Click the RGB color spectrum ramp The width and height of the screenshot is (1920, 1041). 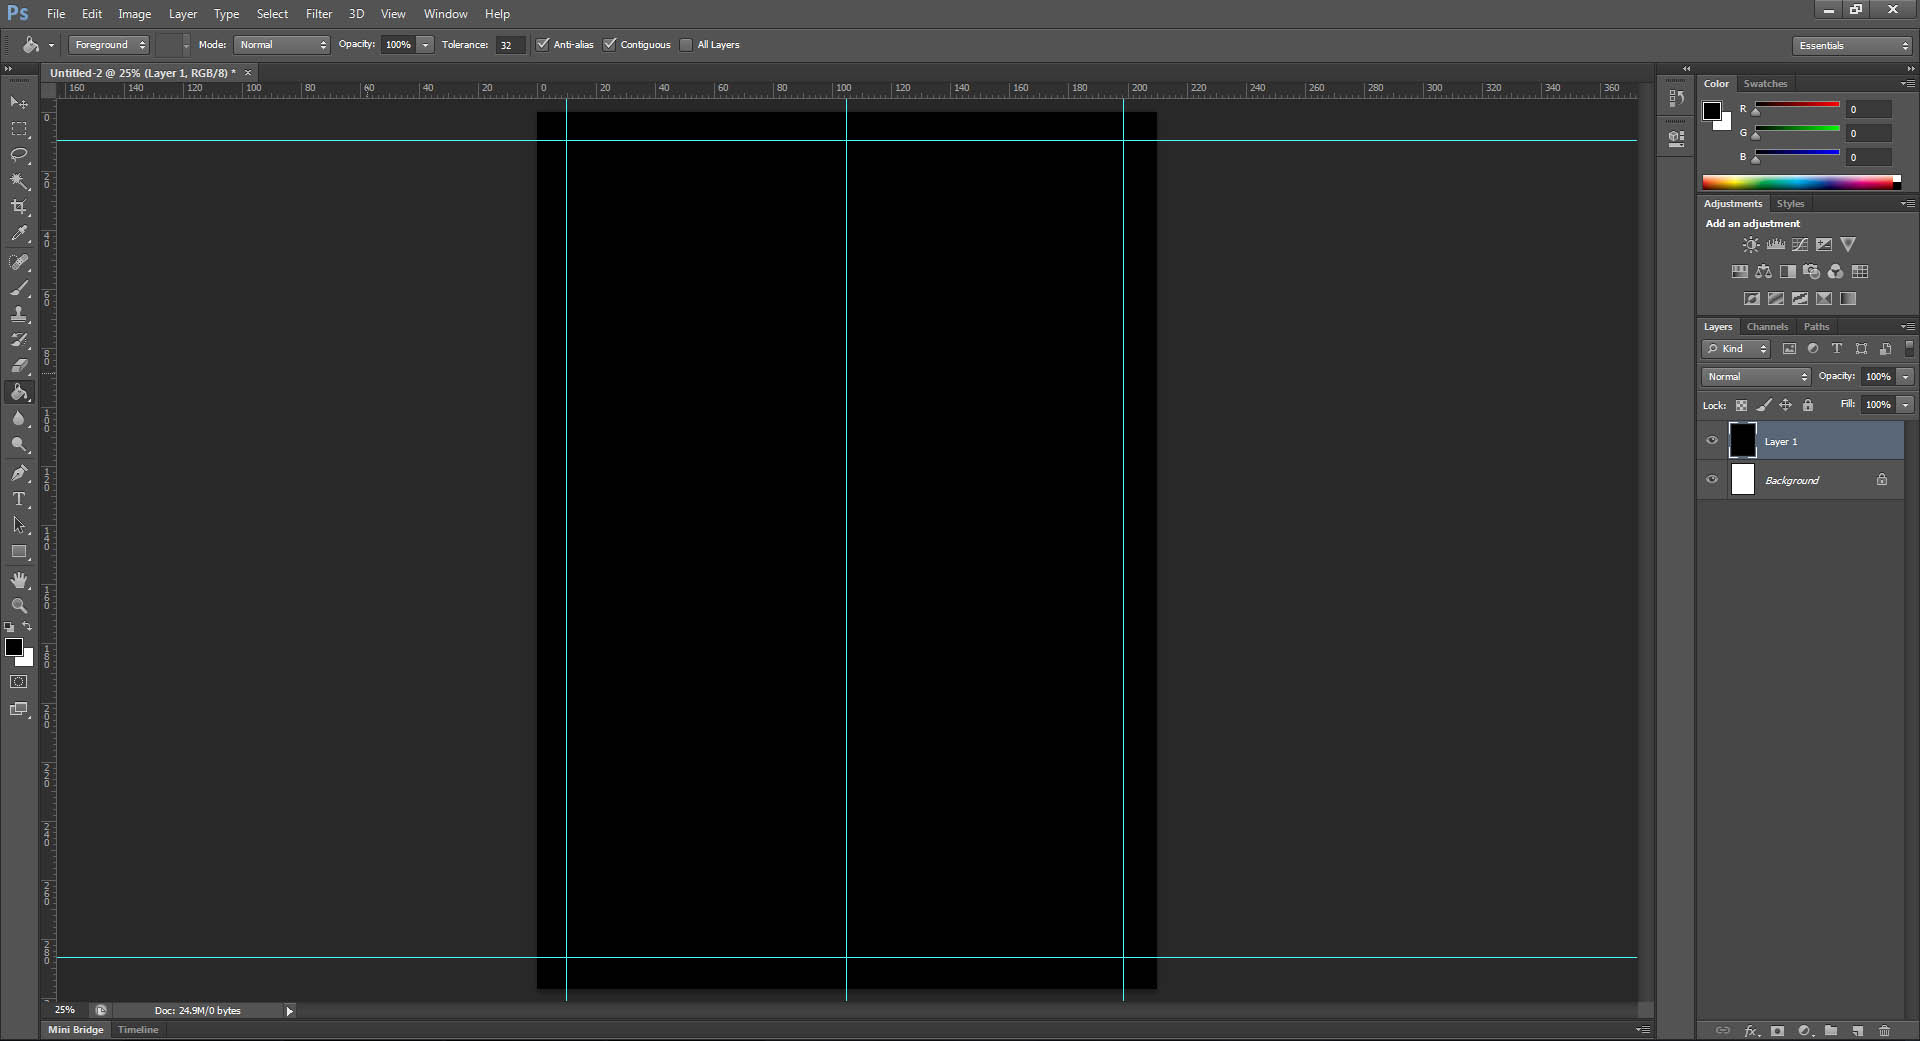(1798, 182)
